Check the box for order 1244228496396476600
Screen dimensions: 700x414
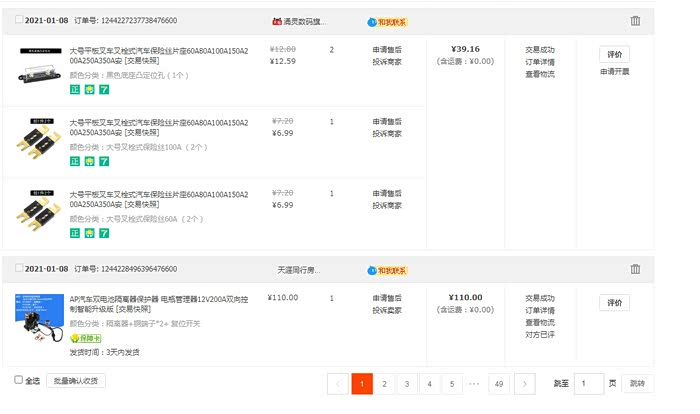(x=19, y=270)
